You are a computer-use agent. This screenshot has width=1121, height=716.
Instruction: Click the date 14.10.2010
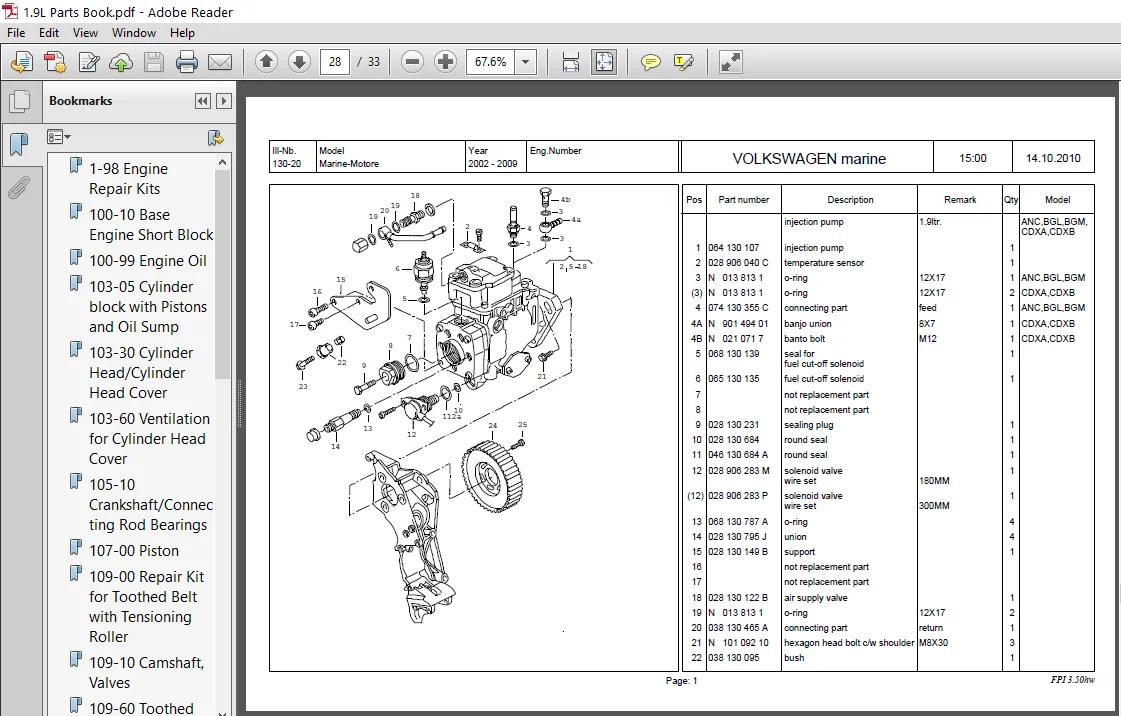tap(1053, 159)
